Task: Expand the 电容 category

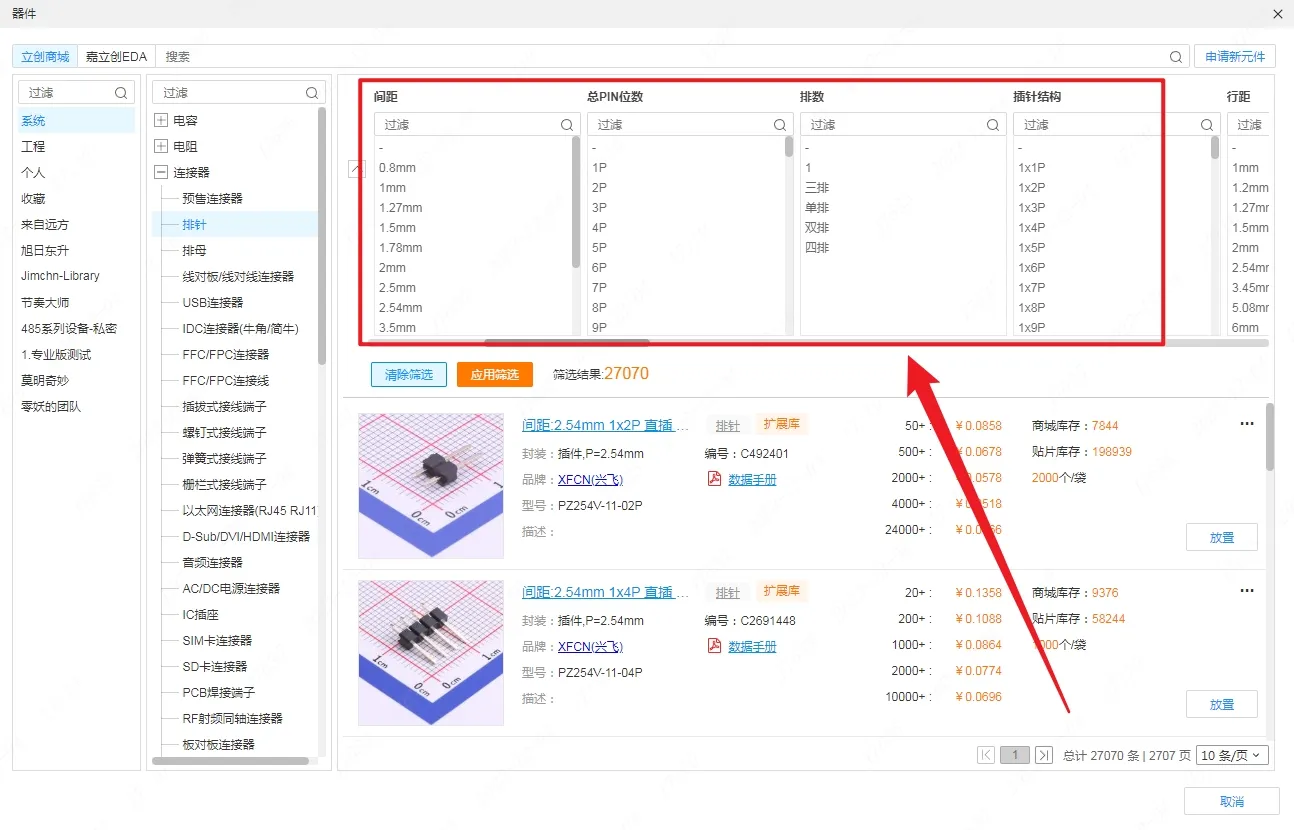Action: 161,120
